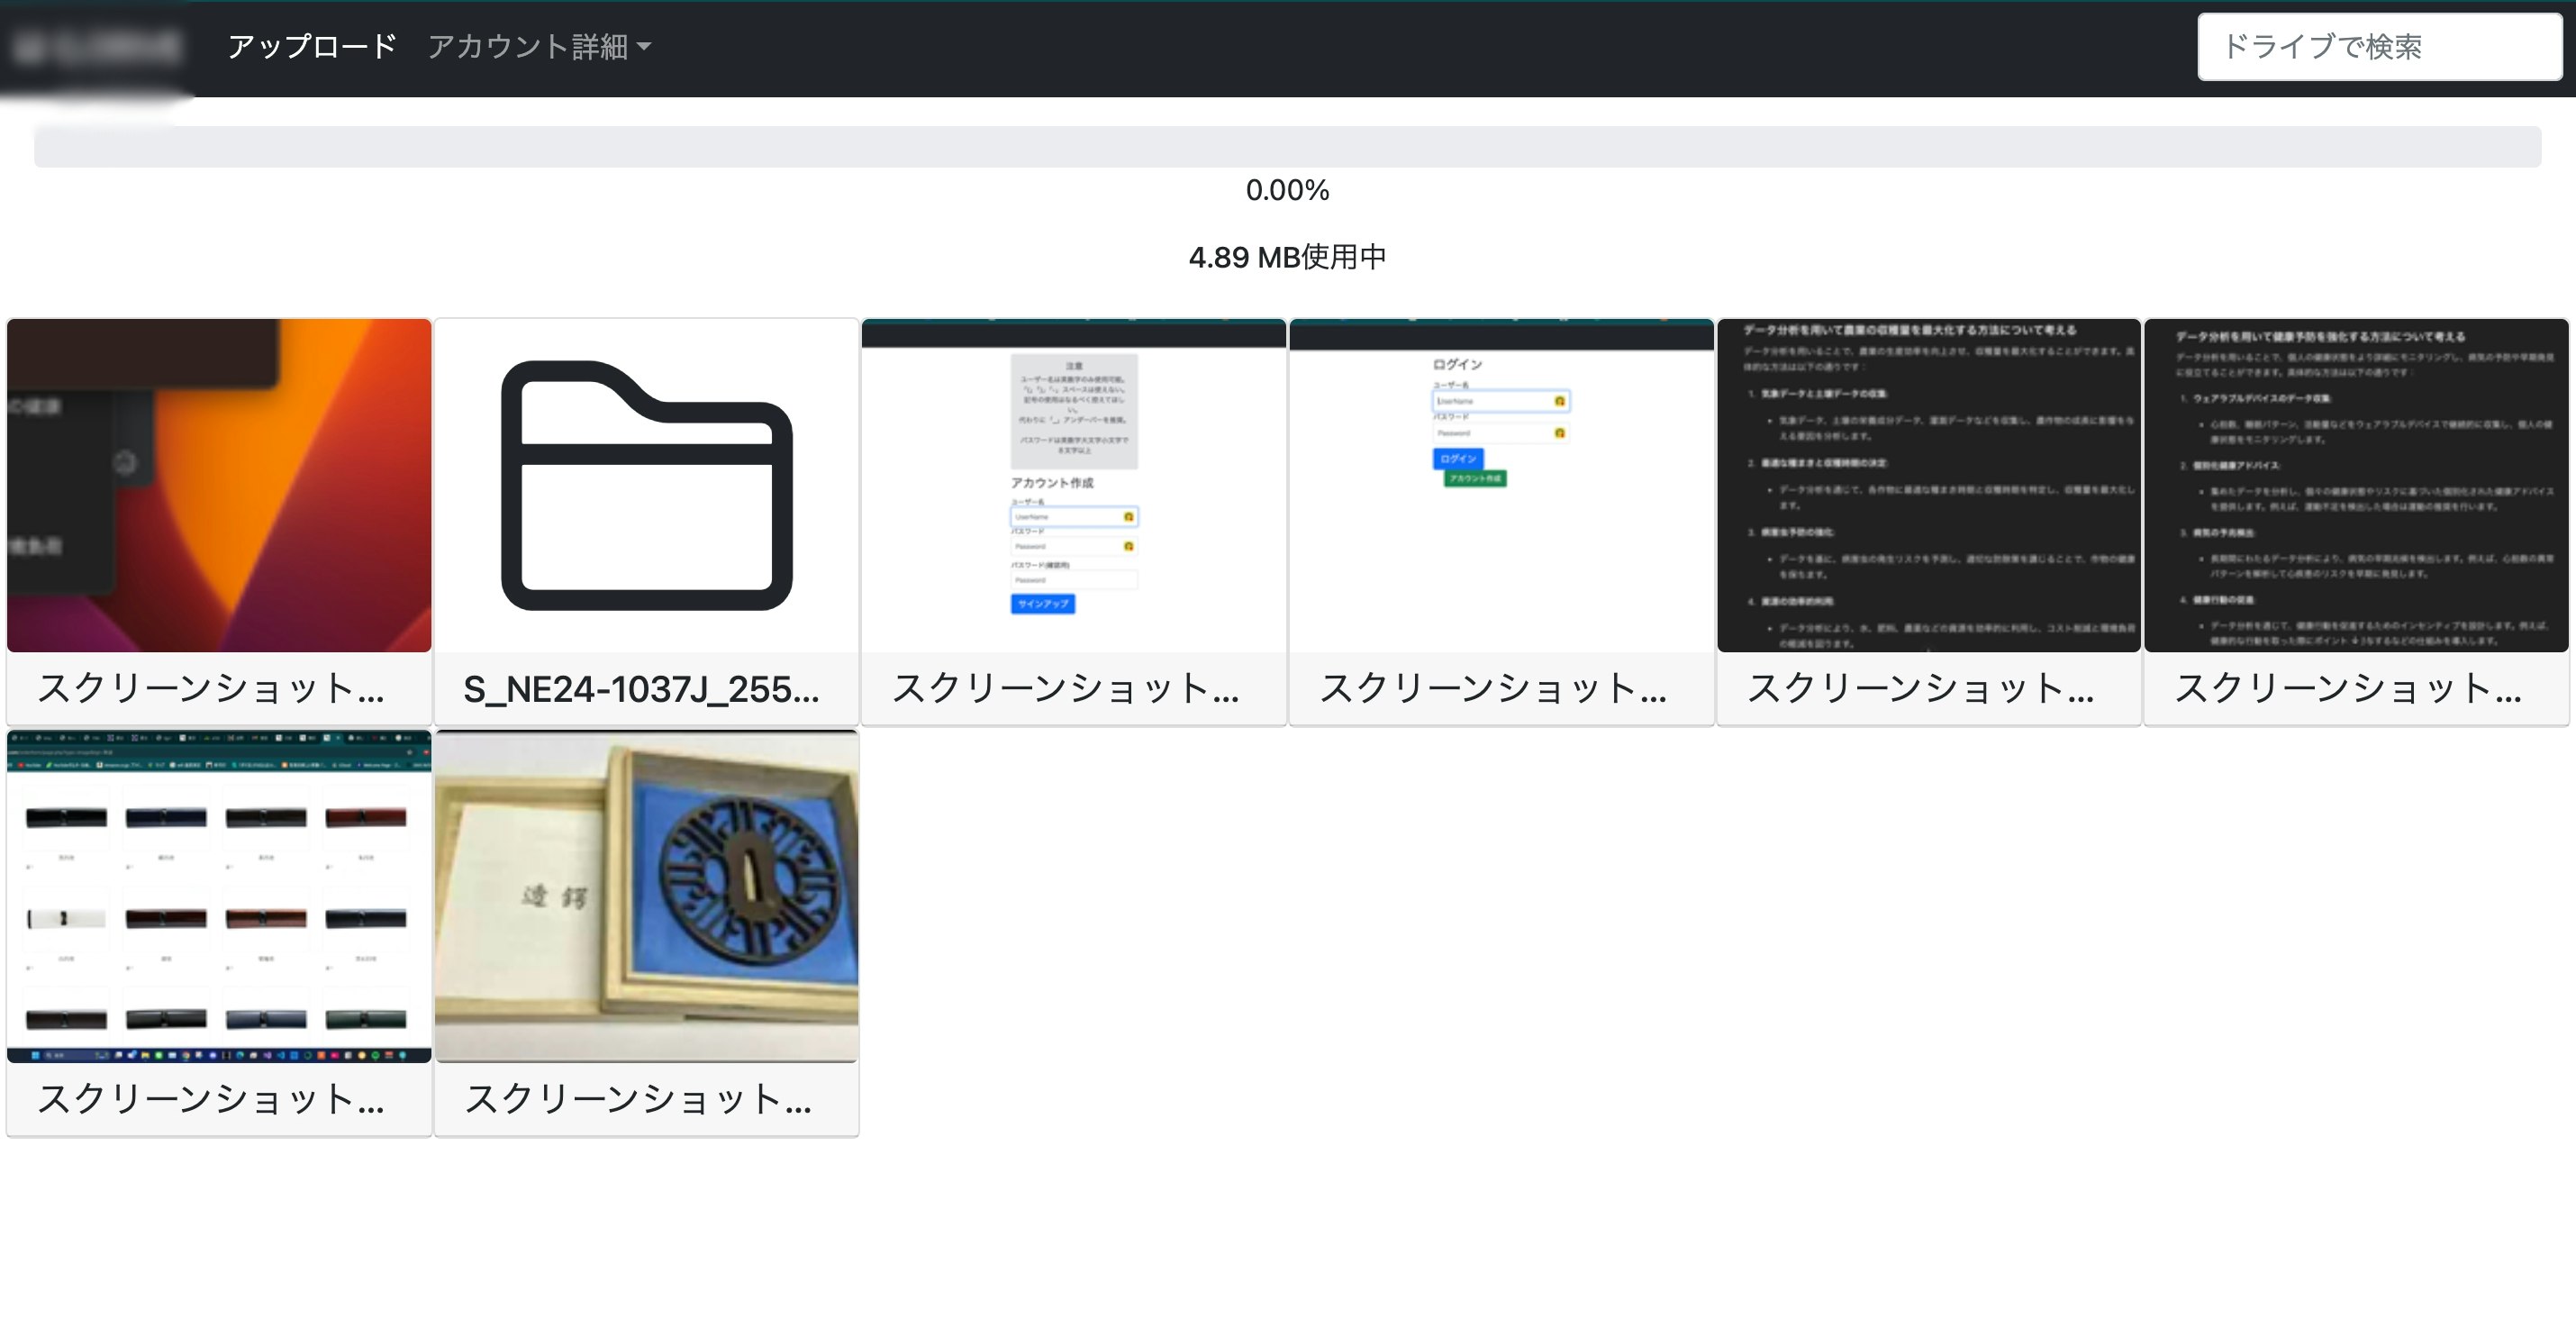Click filename label under scabbard grid screenshot
The width and height of the screenshot is (2576, 1319).
coord(211,1100)
